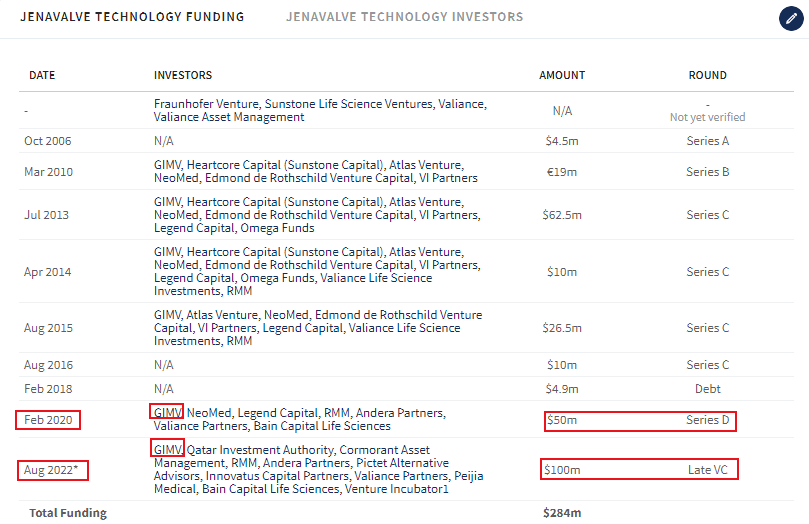Viewport: 809px width, 524px height.
Task: Select the JenaValve Technology Funding tab
Action: point(132,17)
